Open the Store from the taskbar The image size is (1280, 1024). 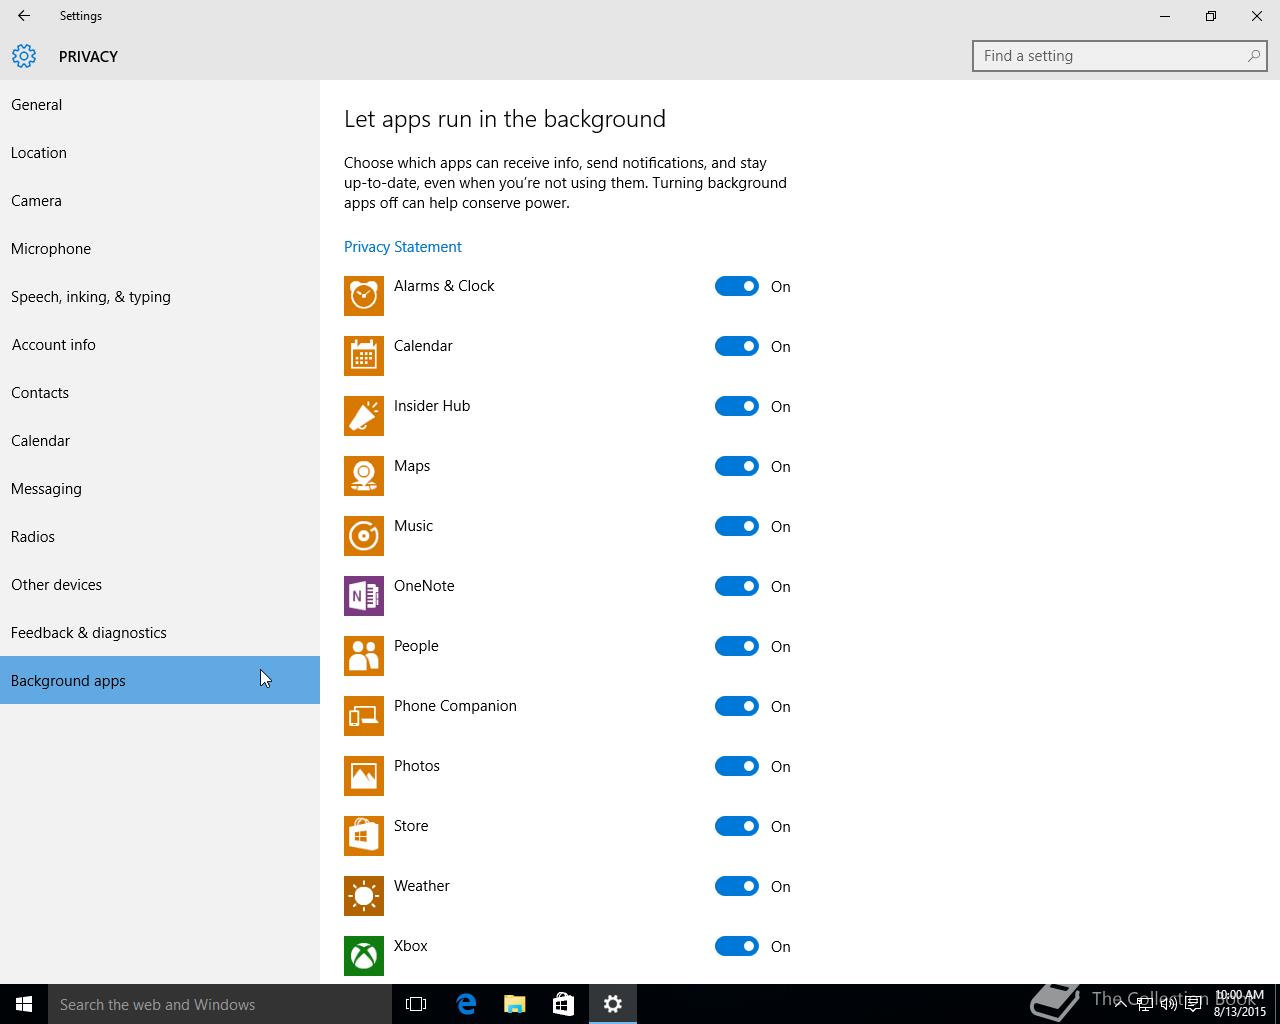(564, 1004)
